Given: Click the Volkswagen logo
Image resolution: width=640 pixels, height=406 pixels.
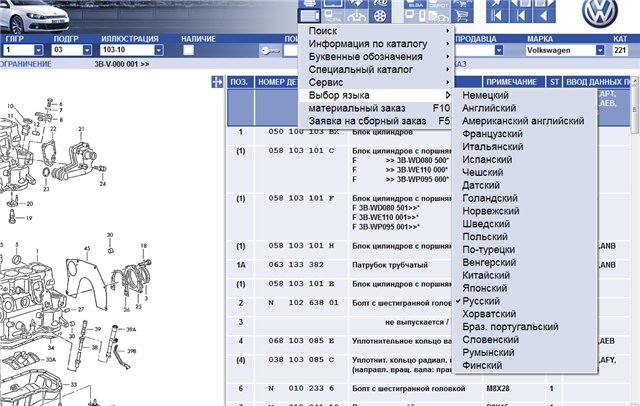Looking at the screenshot, I should click(600, 13).
